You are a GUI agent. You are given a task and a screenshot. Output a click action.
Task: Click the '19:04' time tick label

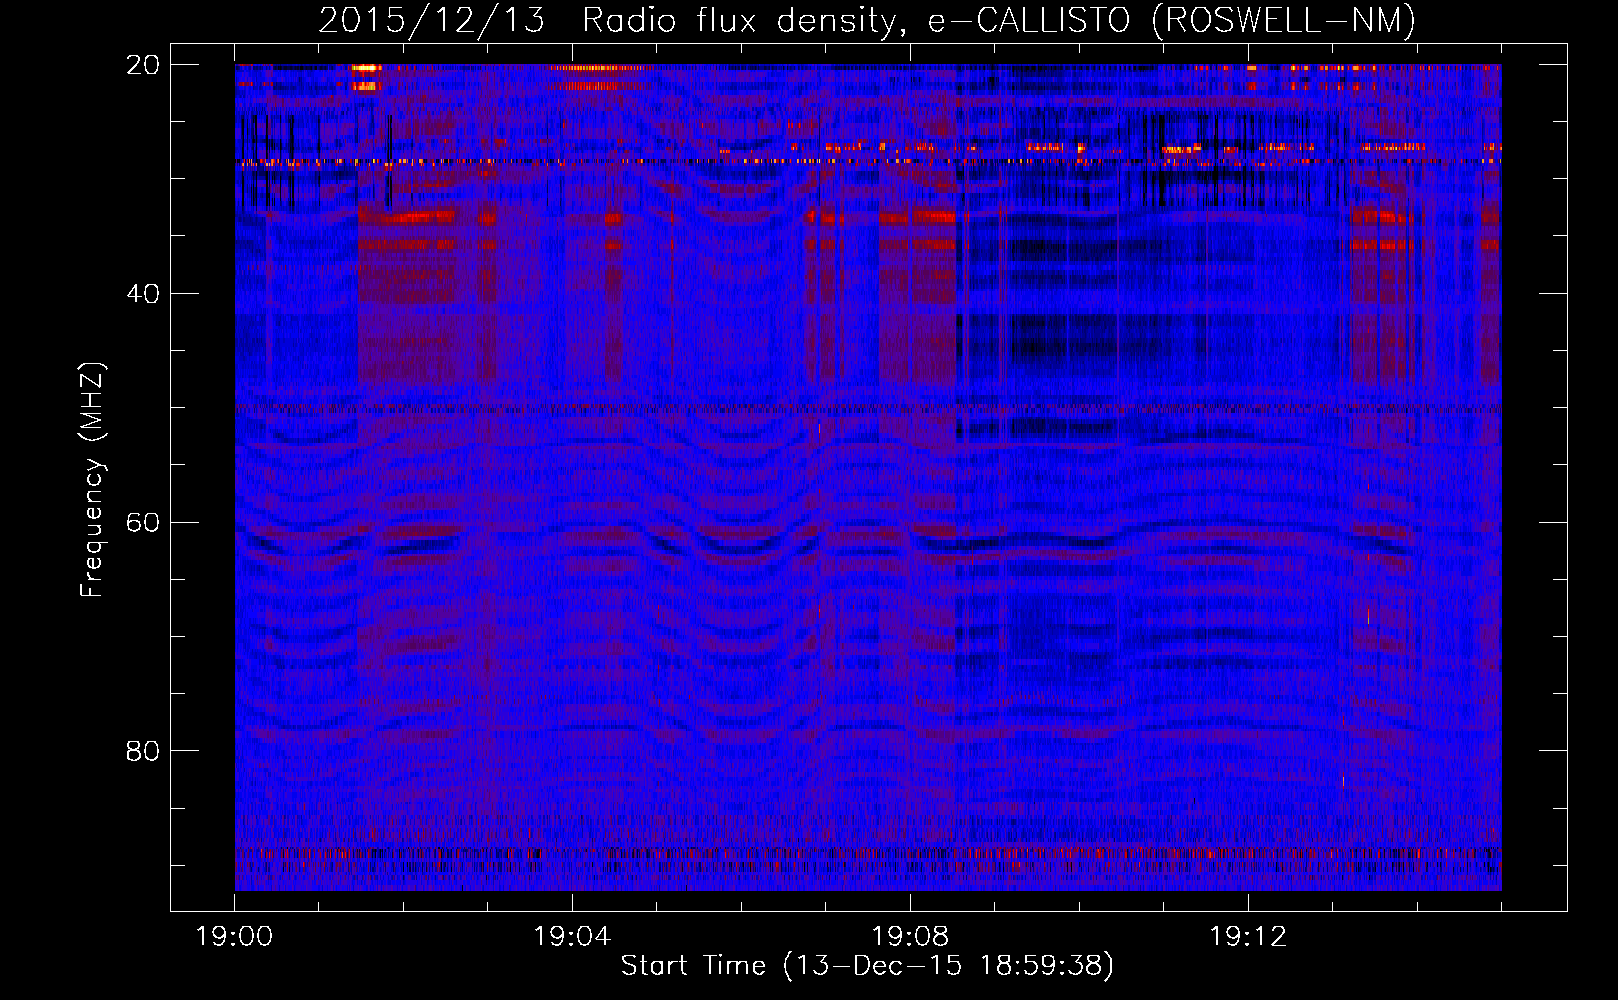point(572,937)
